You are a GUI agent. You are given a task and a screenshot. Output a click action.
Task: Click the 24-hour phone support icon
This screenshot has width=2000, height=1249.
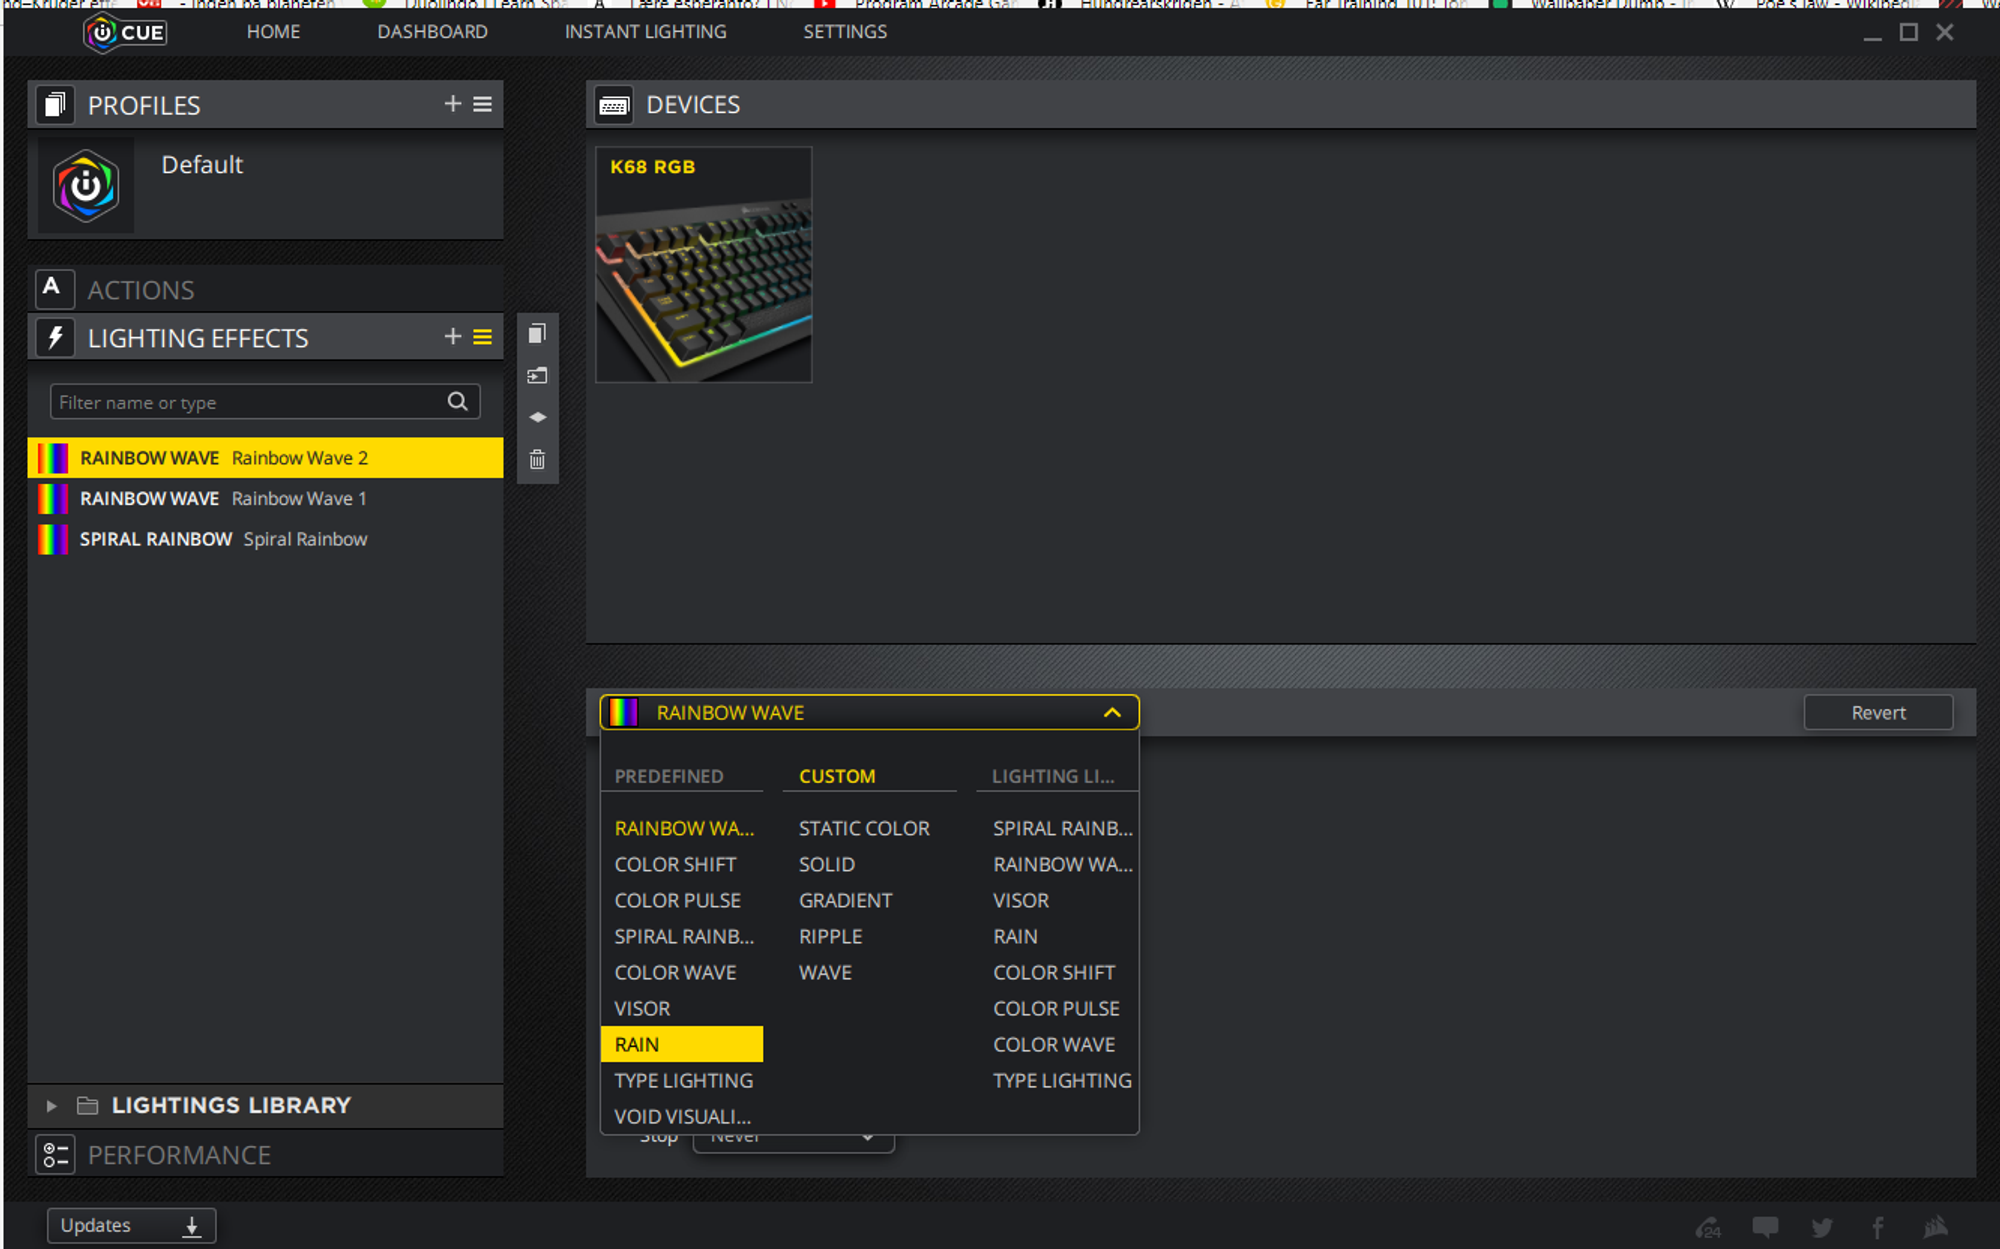point(1709,1227)
